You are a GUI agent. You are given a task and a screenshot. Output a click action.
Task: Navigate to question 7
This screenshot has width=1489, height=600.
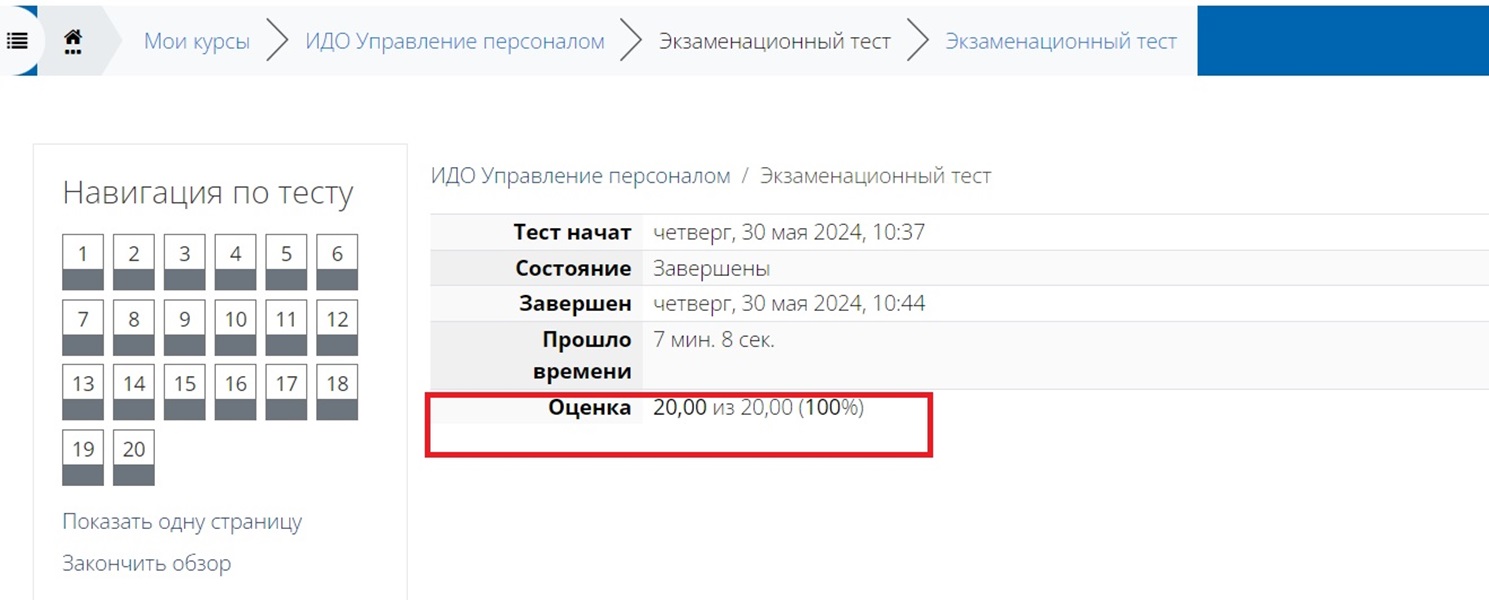[x=83, y=327]
